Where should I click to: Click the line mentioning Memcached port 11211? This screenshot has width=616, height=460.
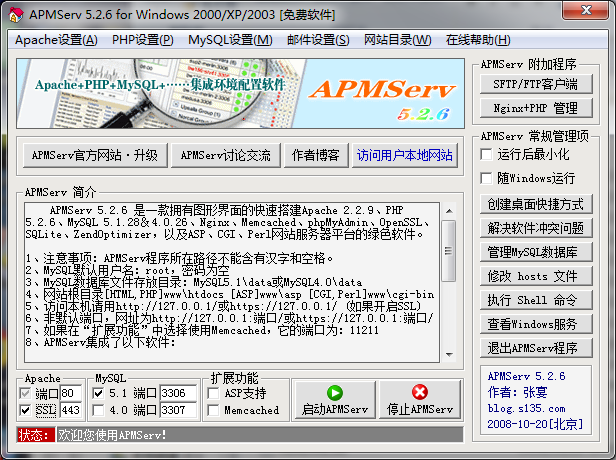[202, 330]
